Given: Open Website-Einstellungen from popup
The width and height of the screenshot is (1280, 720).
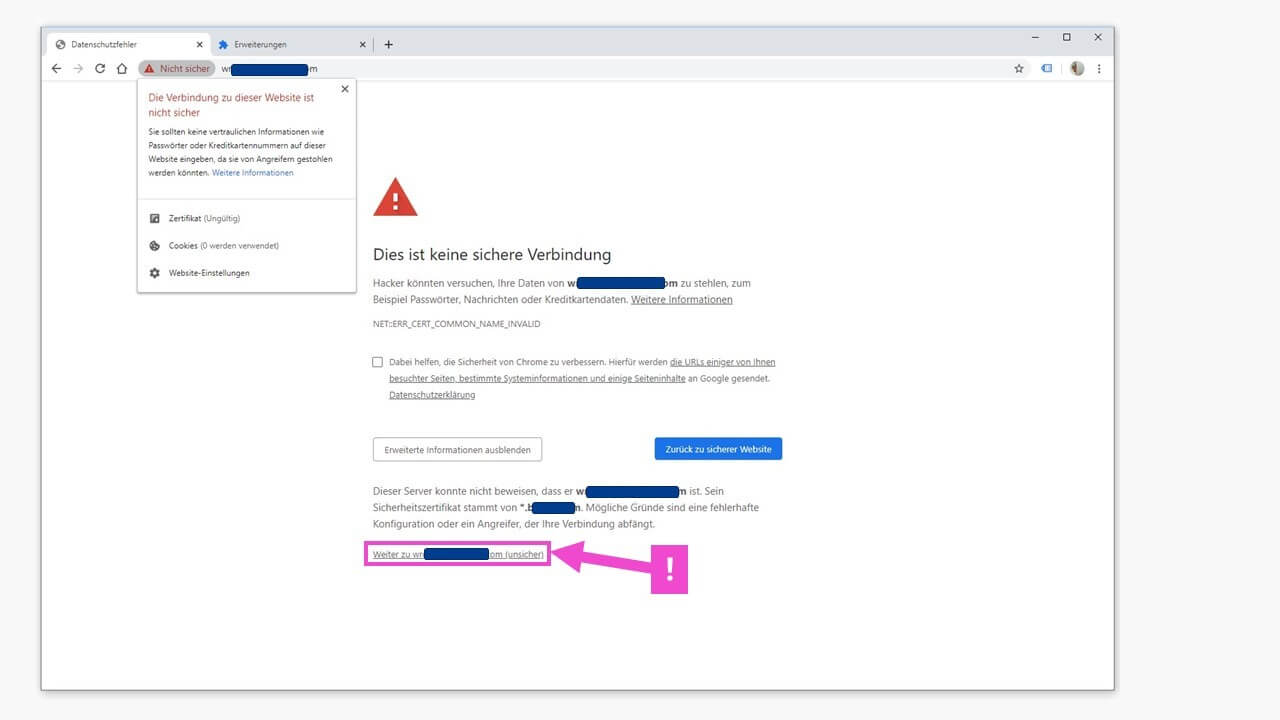Looking at the screenshot, I should point(209,273).
